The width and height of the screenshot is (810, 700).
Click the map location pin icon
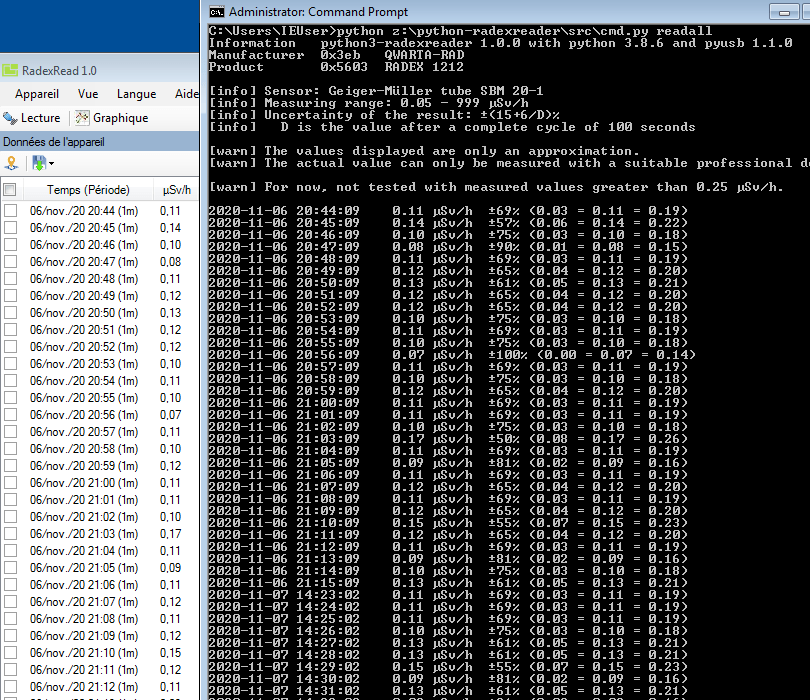point(11,163)
